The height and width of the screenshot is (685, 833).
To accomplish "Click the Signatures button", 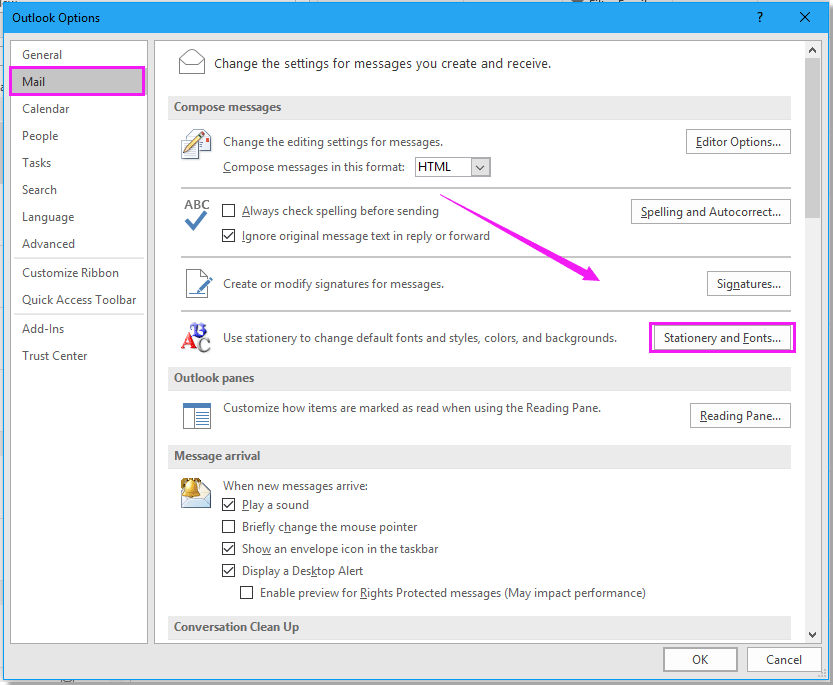I will click(x=748, y=284).
